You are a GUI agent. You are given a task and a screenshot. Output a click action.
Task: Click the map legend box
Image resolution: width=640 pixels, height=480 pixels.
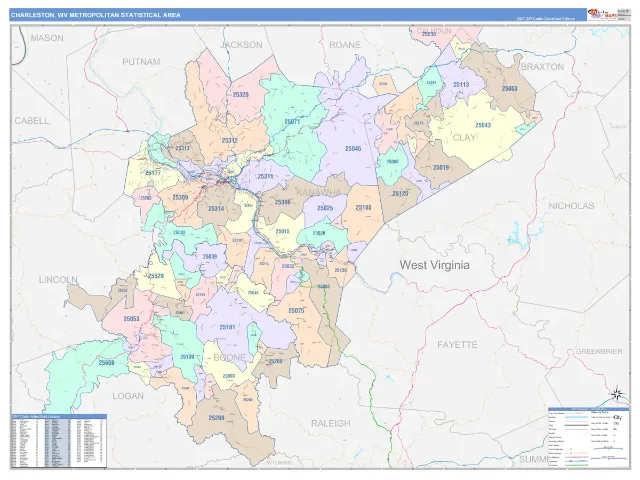coord(589,438)
